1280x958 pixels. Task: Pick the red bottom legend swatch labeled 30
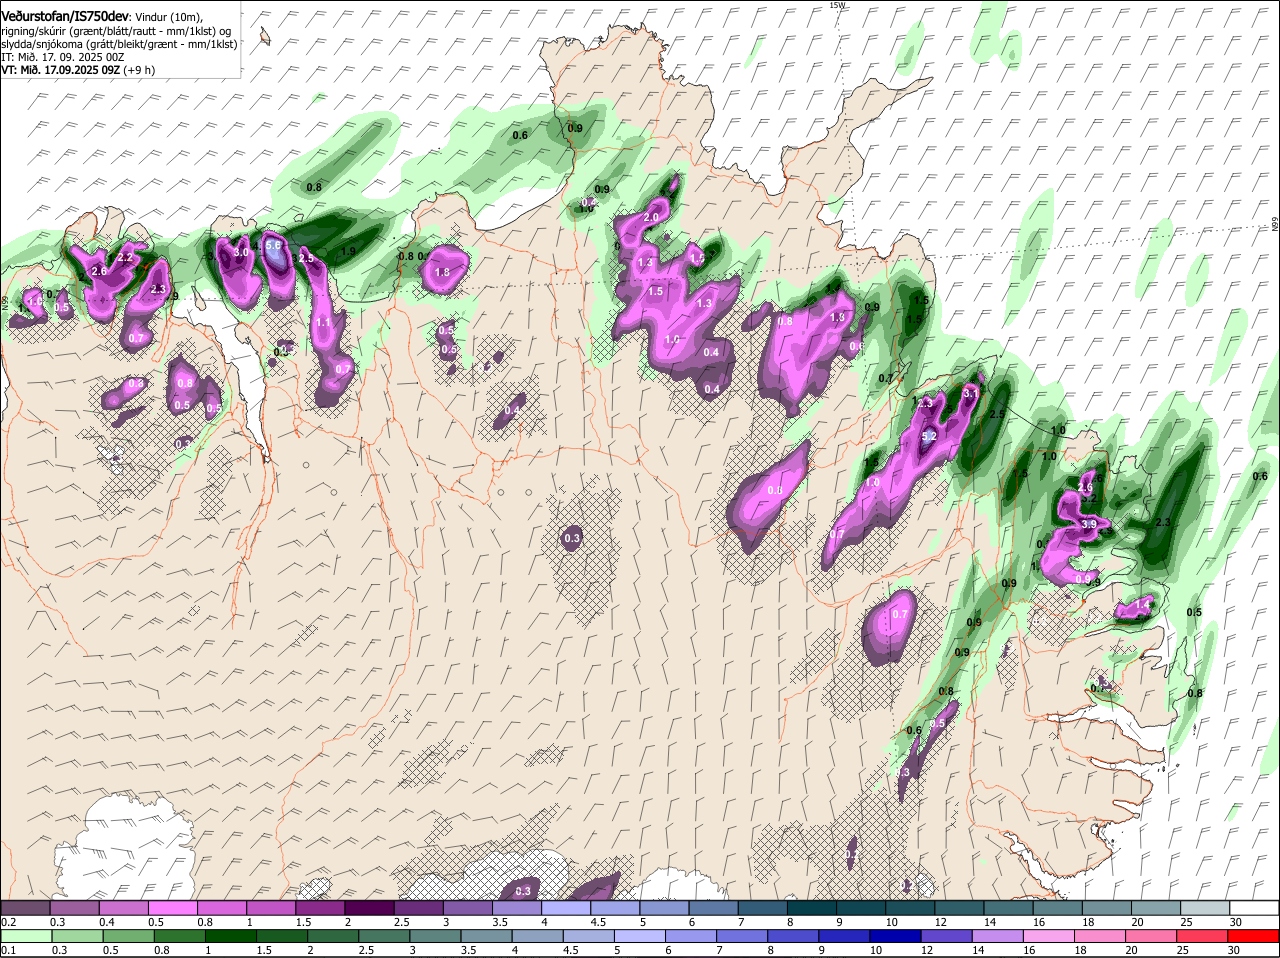(x=1253, y=935)
